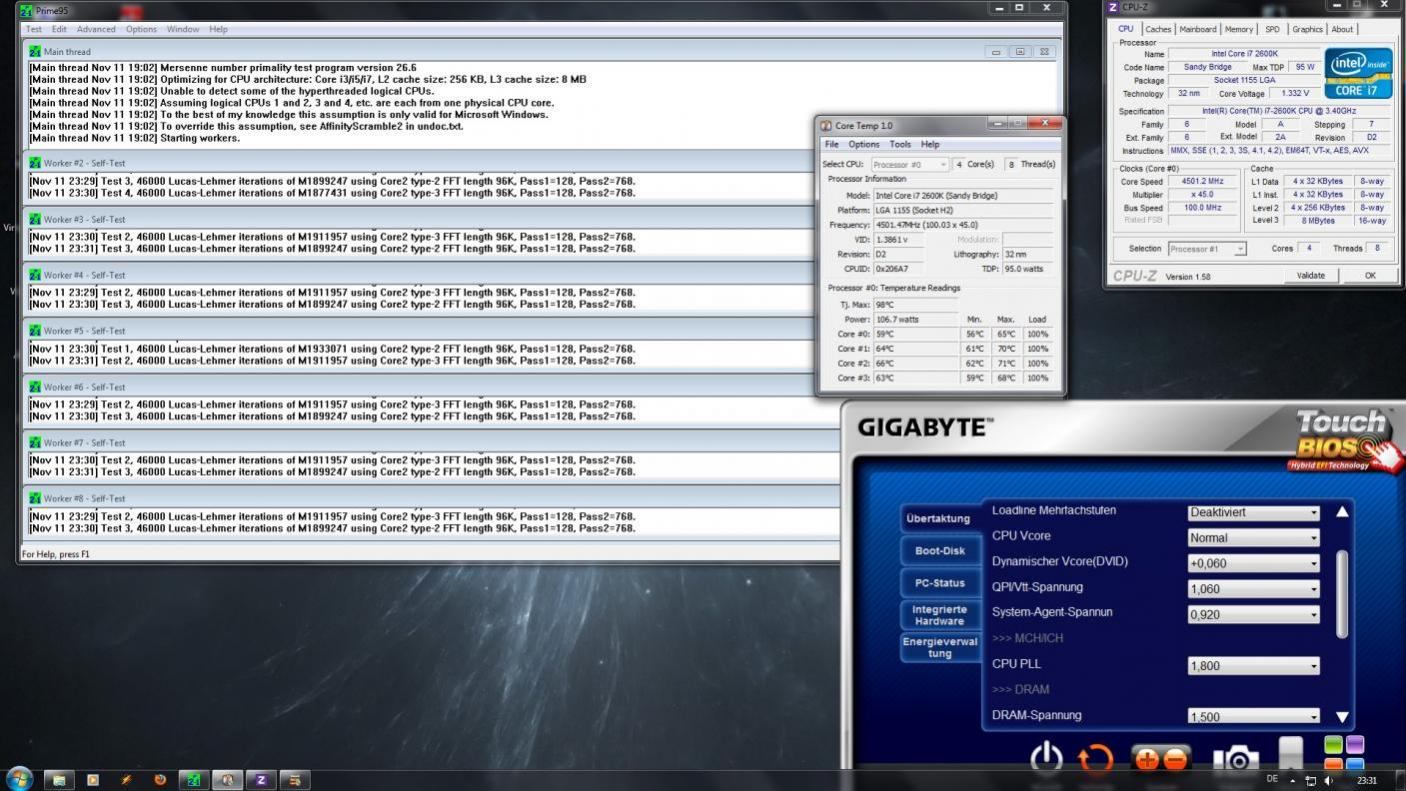The width and height of the screenshot is (1406, 791).
Task: Switch to Prime95 via green taskbar icon
Action: 193,780
